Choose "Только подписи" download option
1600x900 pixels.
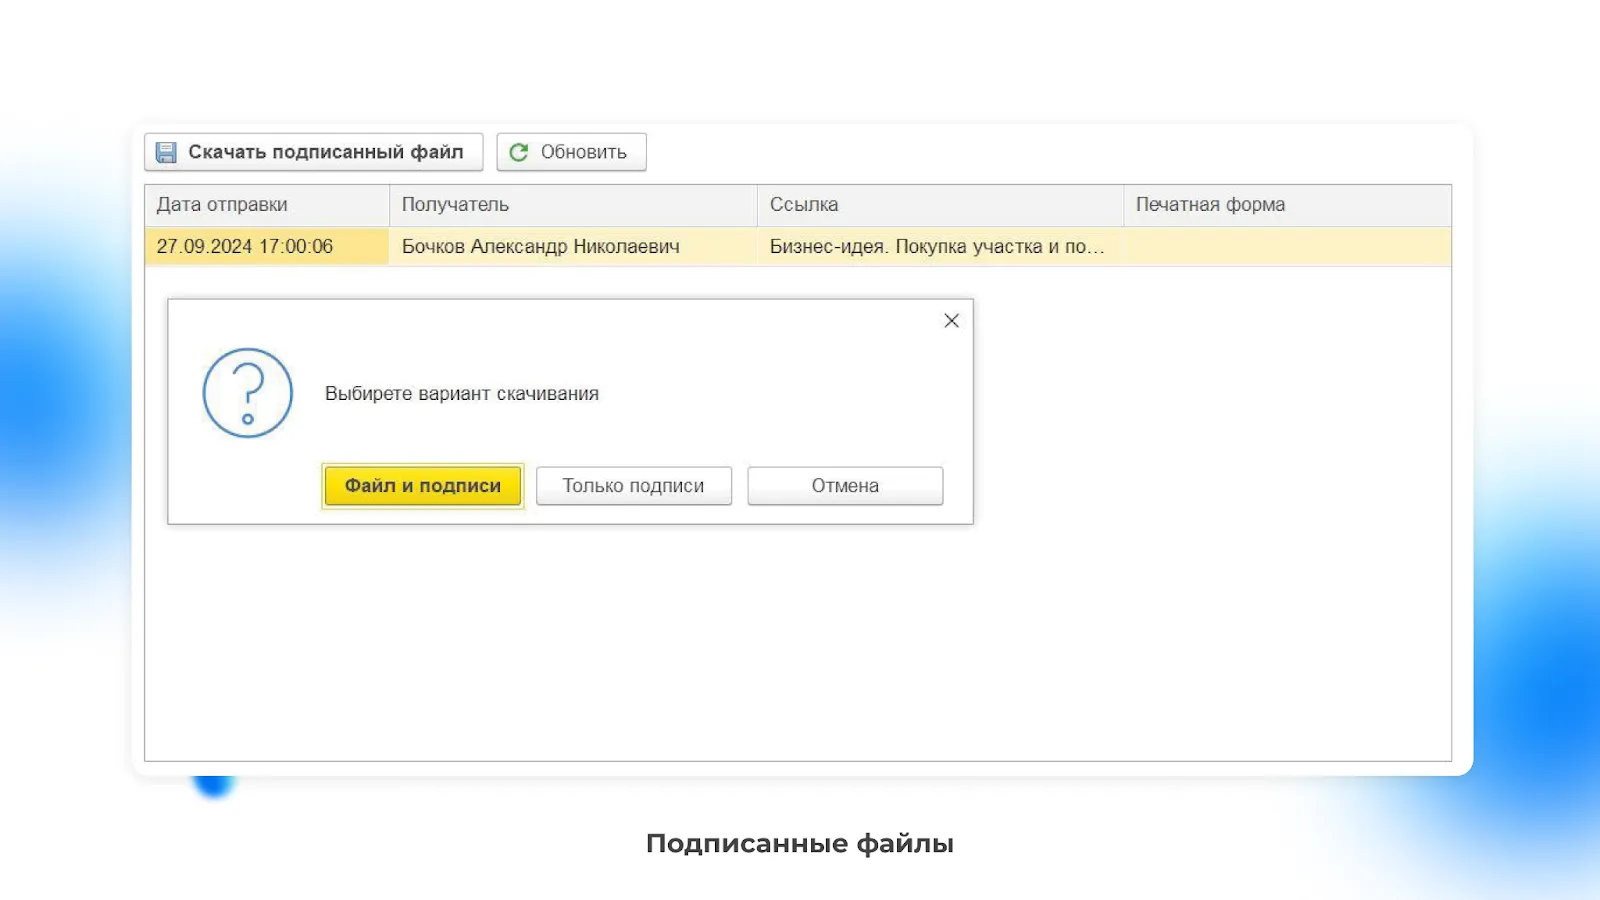pos(633,486)
